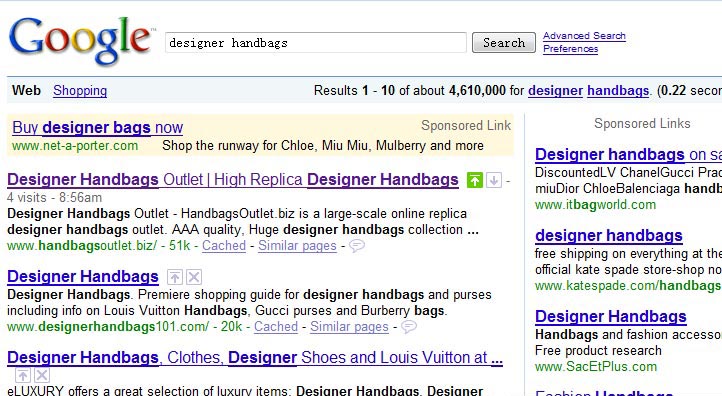722x396 pixels.
Task: Select the Web tab
Action: tap(26, 90)
